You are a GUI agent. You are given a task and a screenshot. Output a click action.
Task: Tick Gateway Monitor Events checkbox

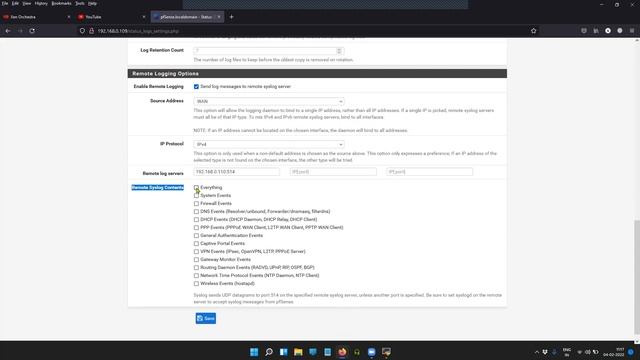click(196, 260)
